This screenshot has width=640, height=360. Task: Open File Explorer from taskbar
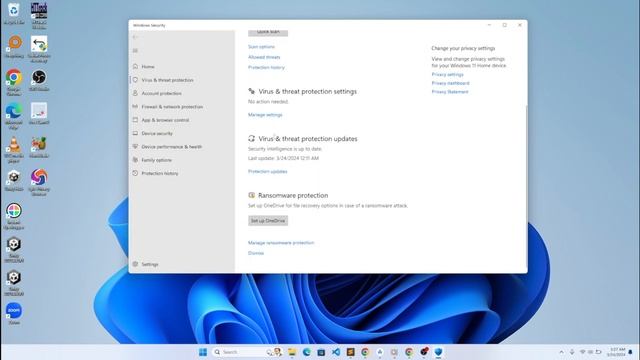pyautogui.click(x=292, y=352)
